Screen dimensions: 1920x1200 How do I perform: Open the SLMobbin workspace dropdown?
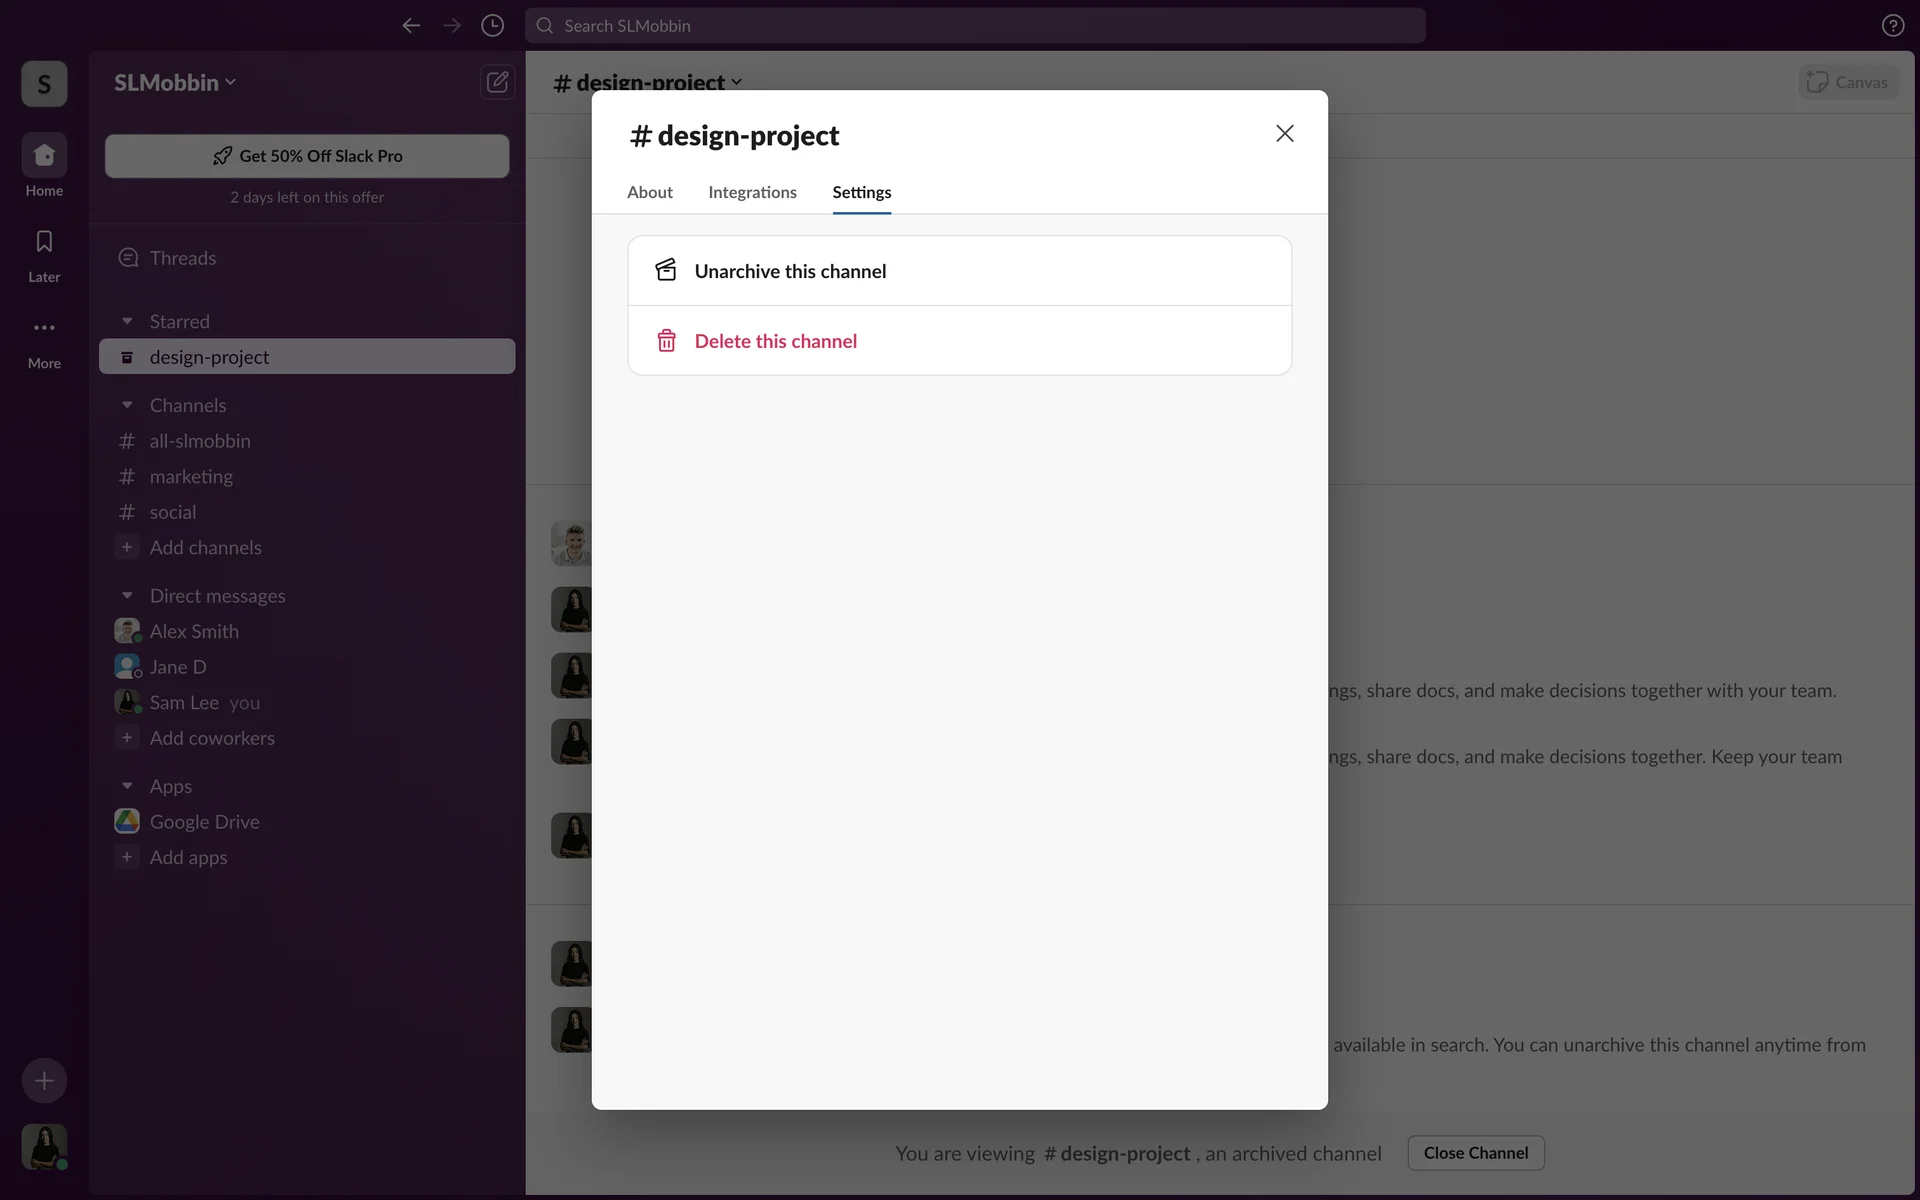[x=175, y=83]
